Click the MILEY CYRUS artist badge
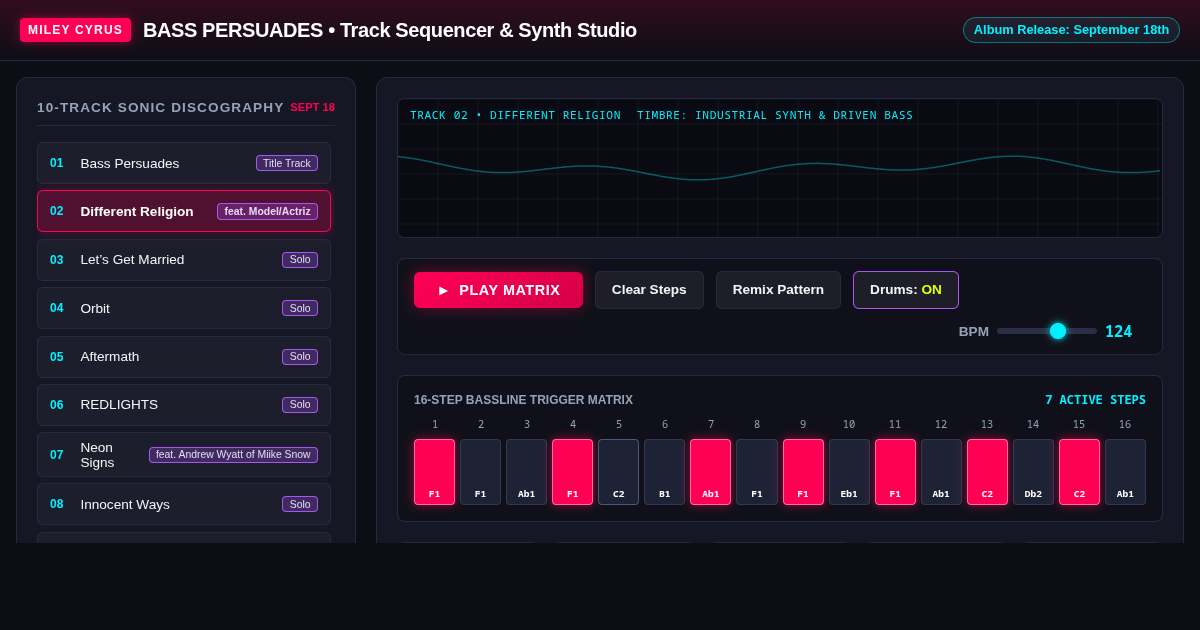 pos(75,30)
